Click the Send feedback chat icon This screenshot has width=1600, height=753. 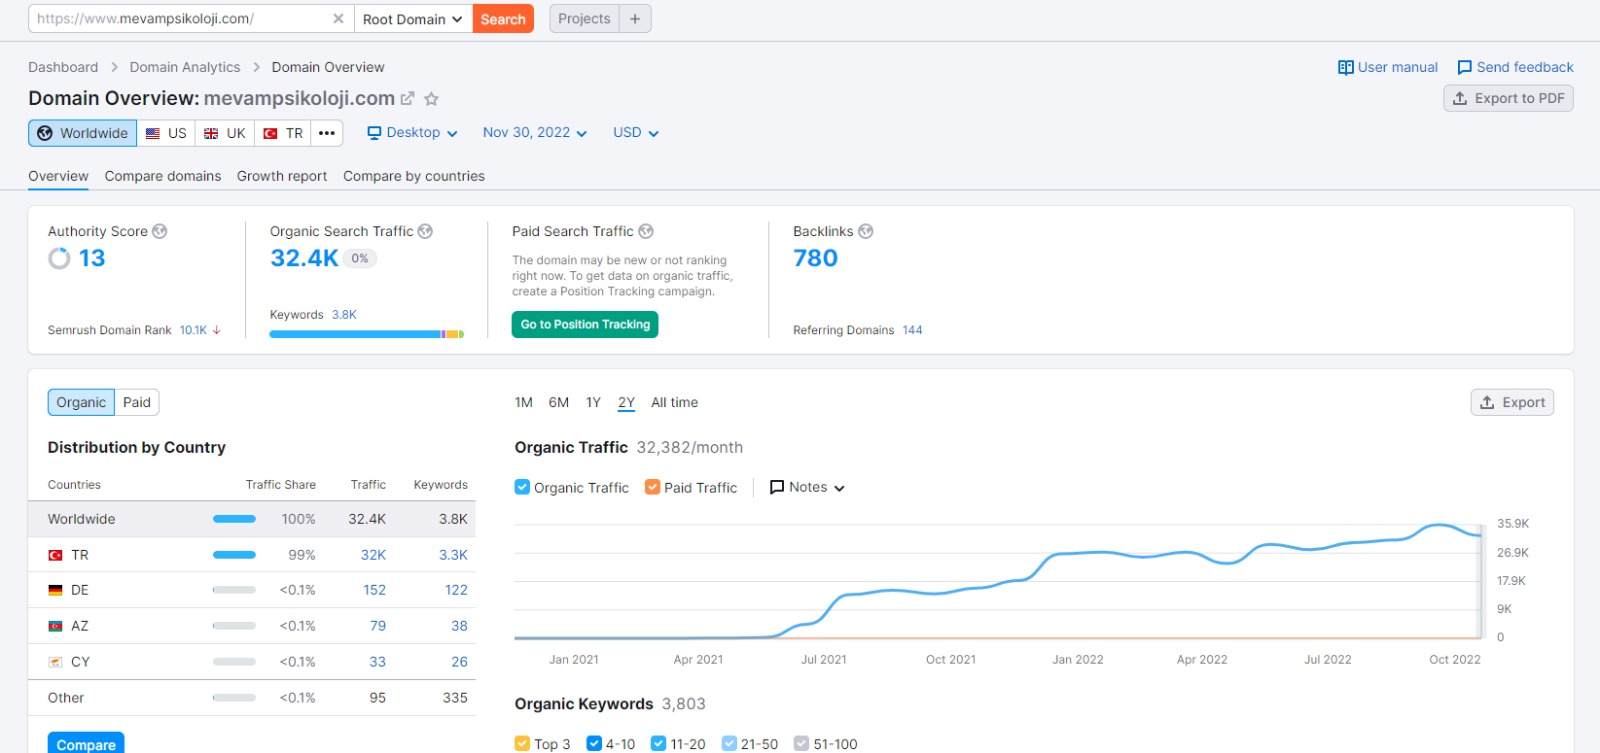click(1465, 67)
